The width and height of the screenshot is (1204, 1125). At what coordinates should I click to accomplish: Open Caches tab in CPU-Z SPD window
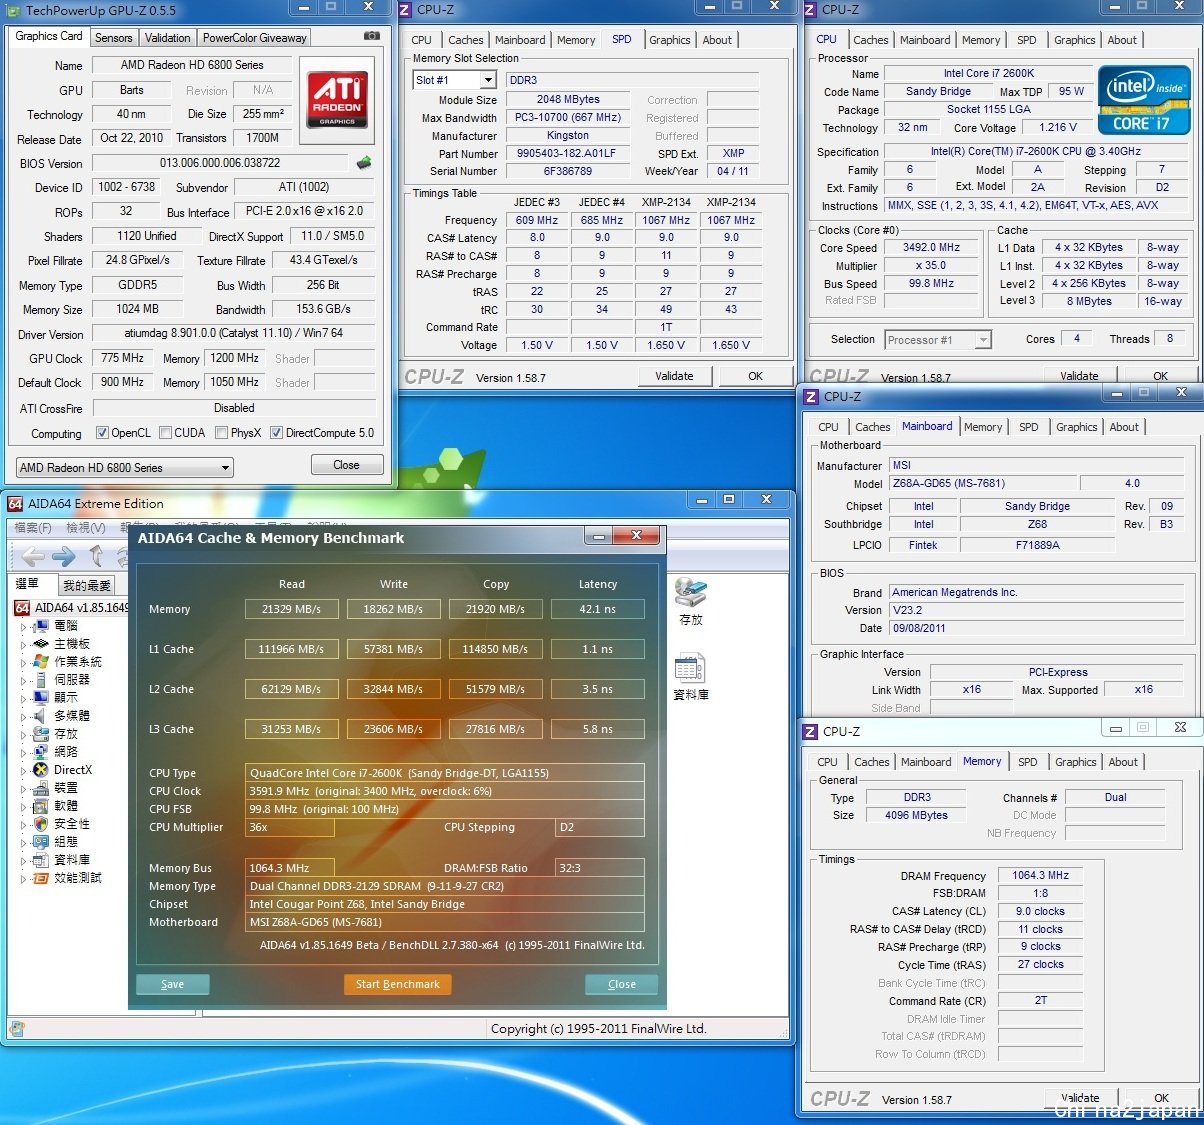pyautogui.click(x=466, y=40)
